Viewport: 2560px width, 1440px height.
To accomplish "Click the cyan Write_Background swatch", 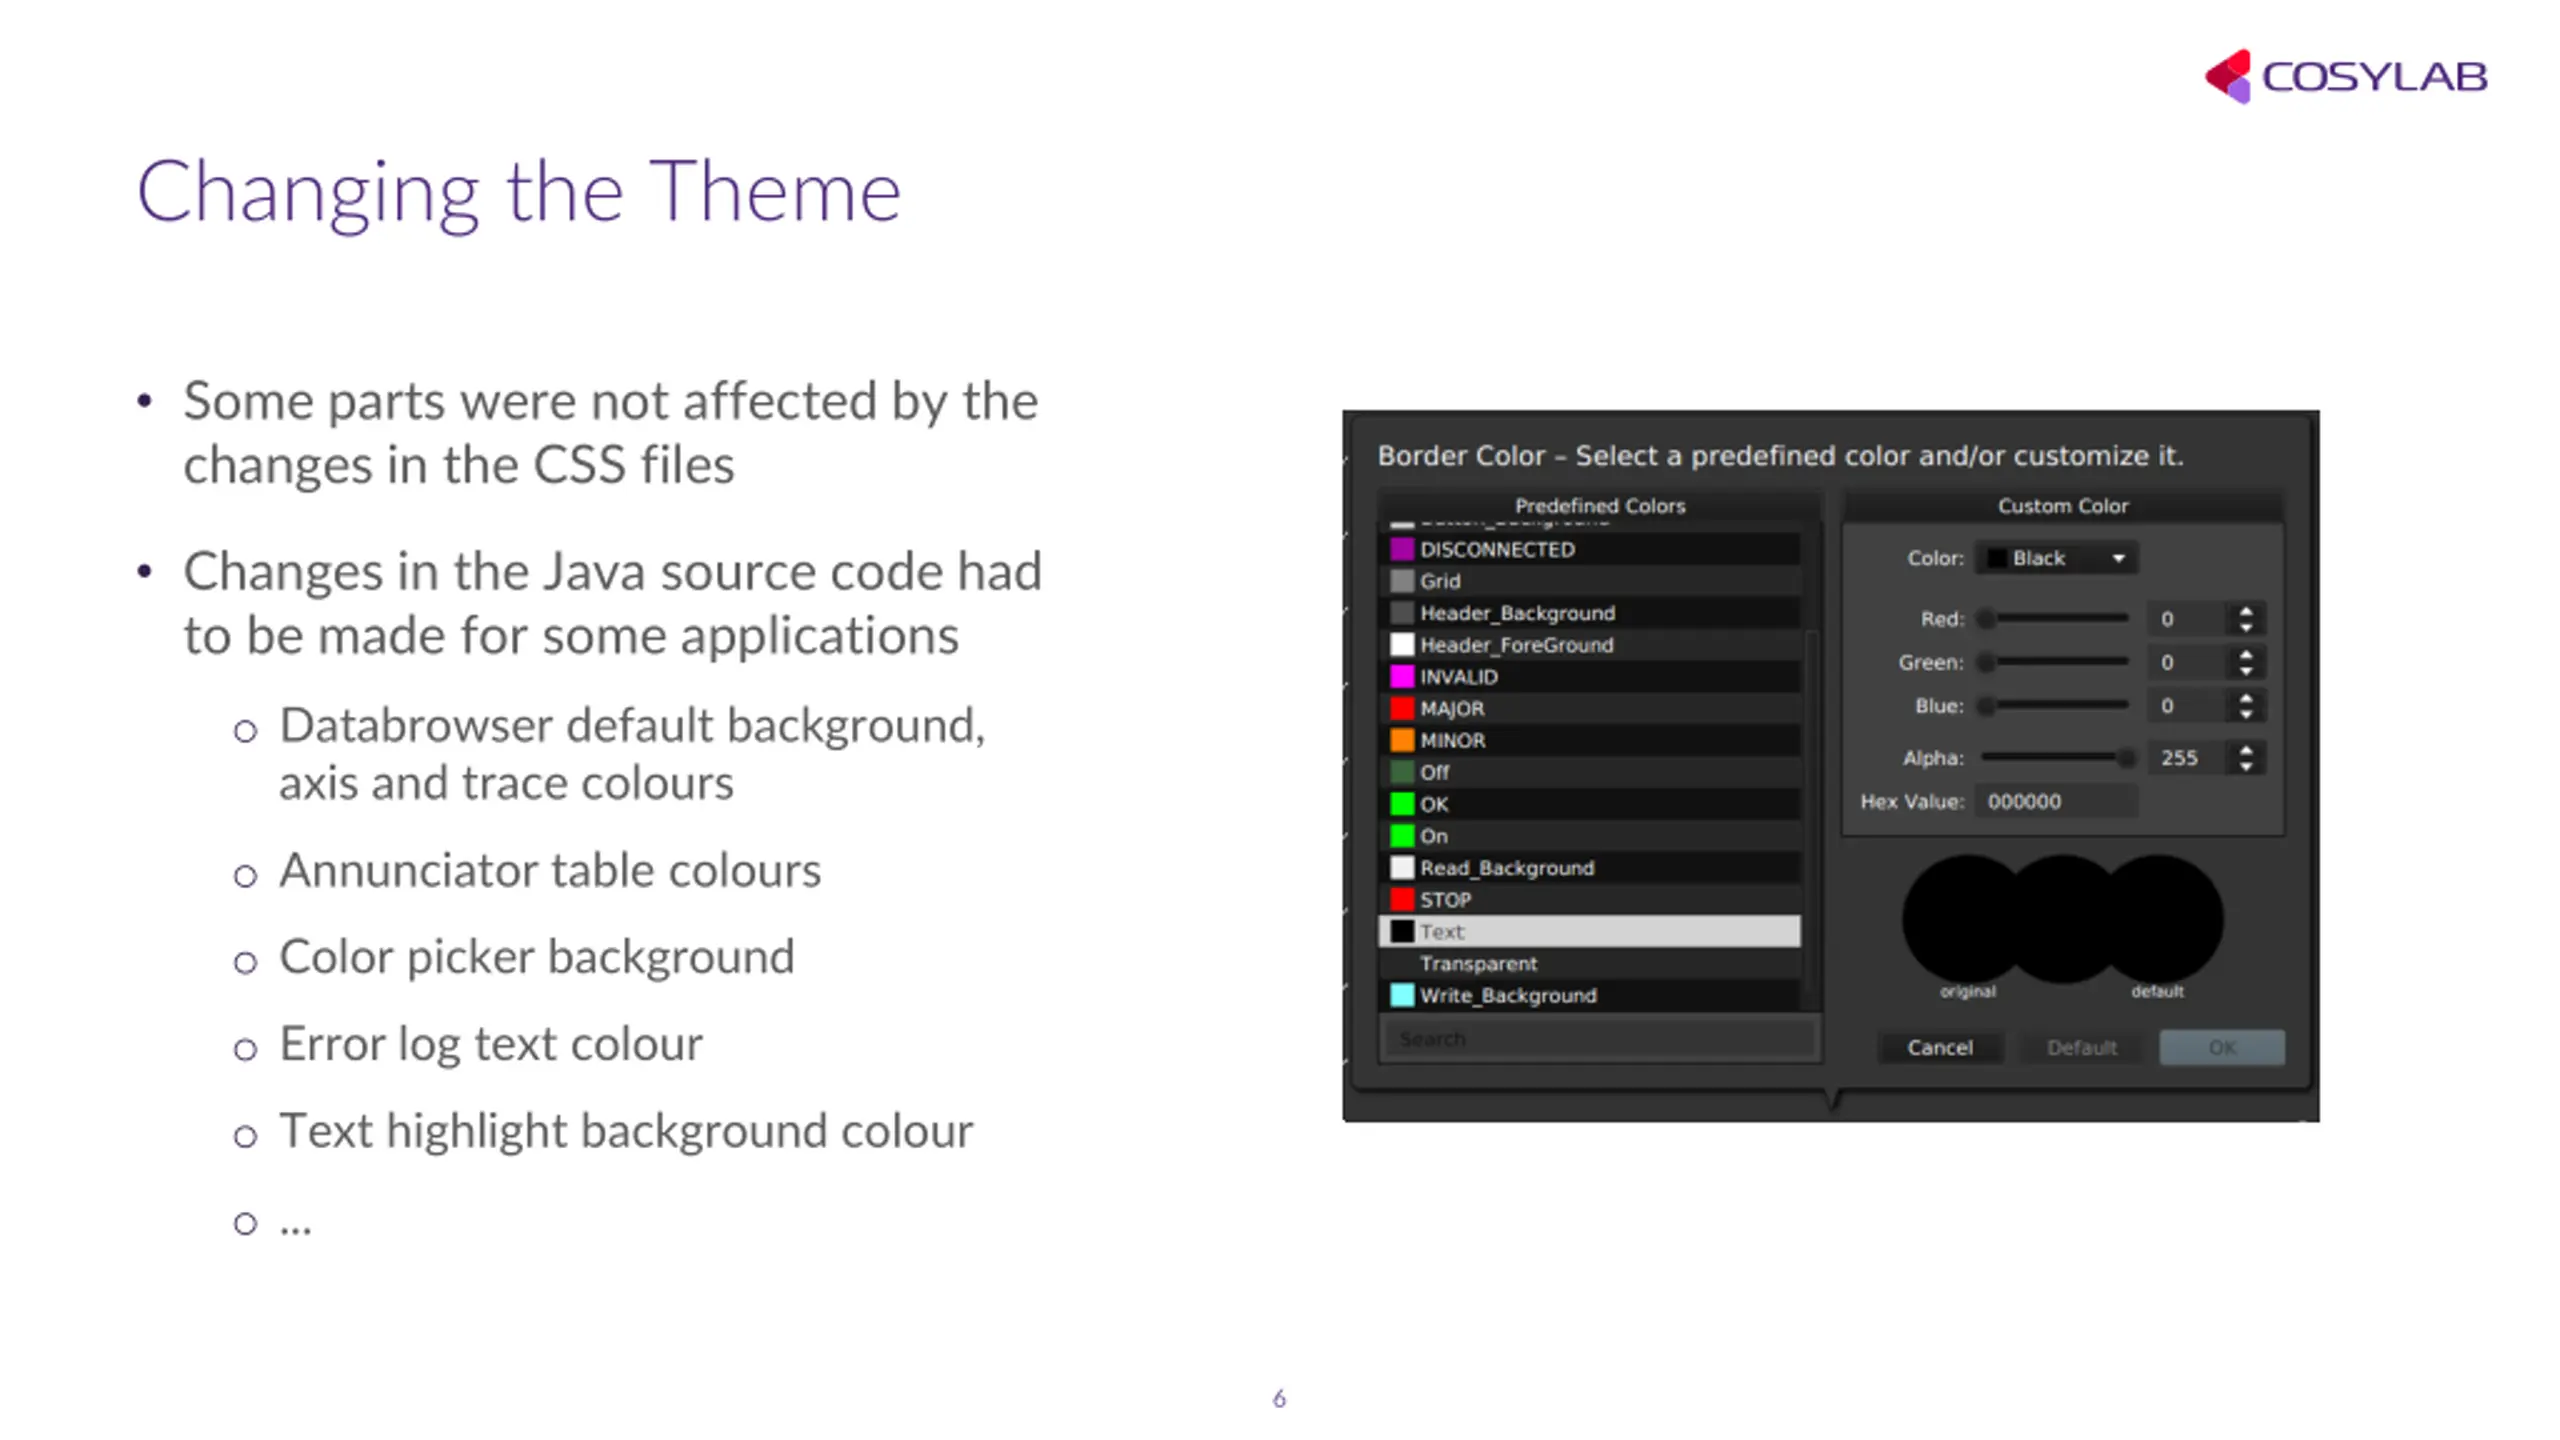I will click(1402, 995).
